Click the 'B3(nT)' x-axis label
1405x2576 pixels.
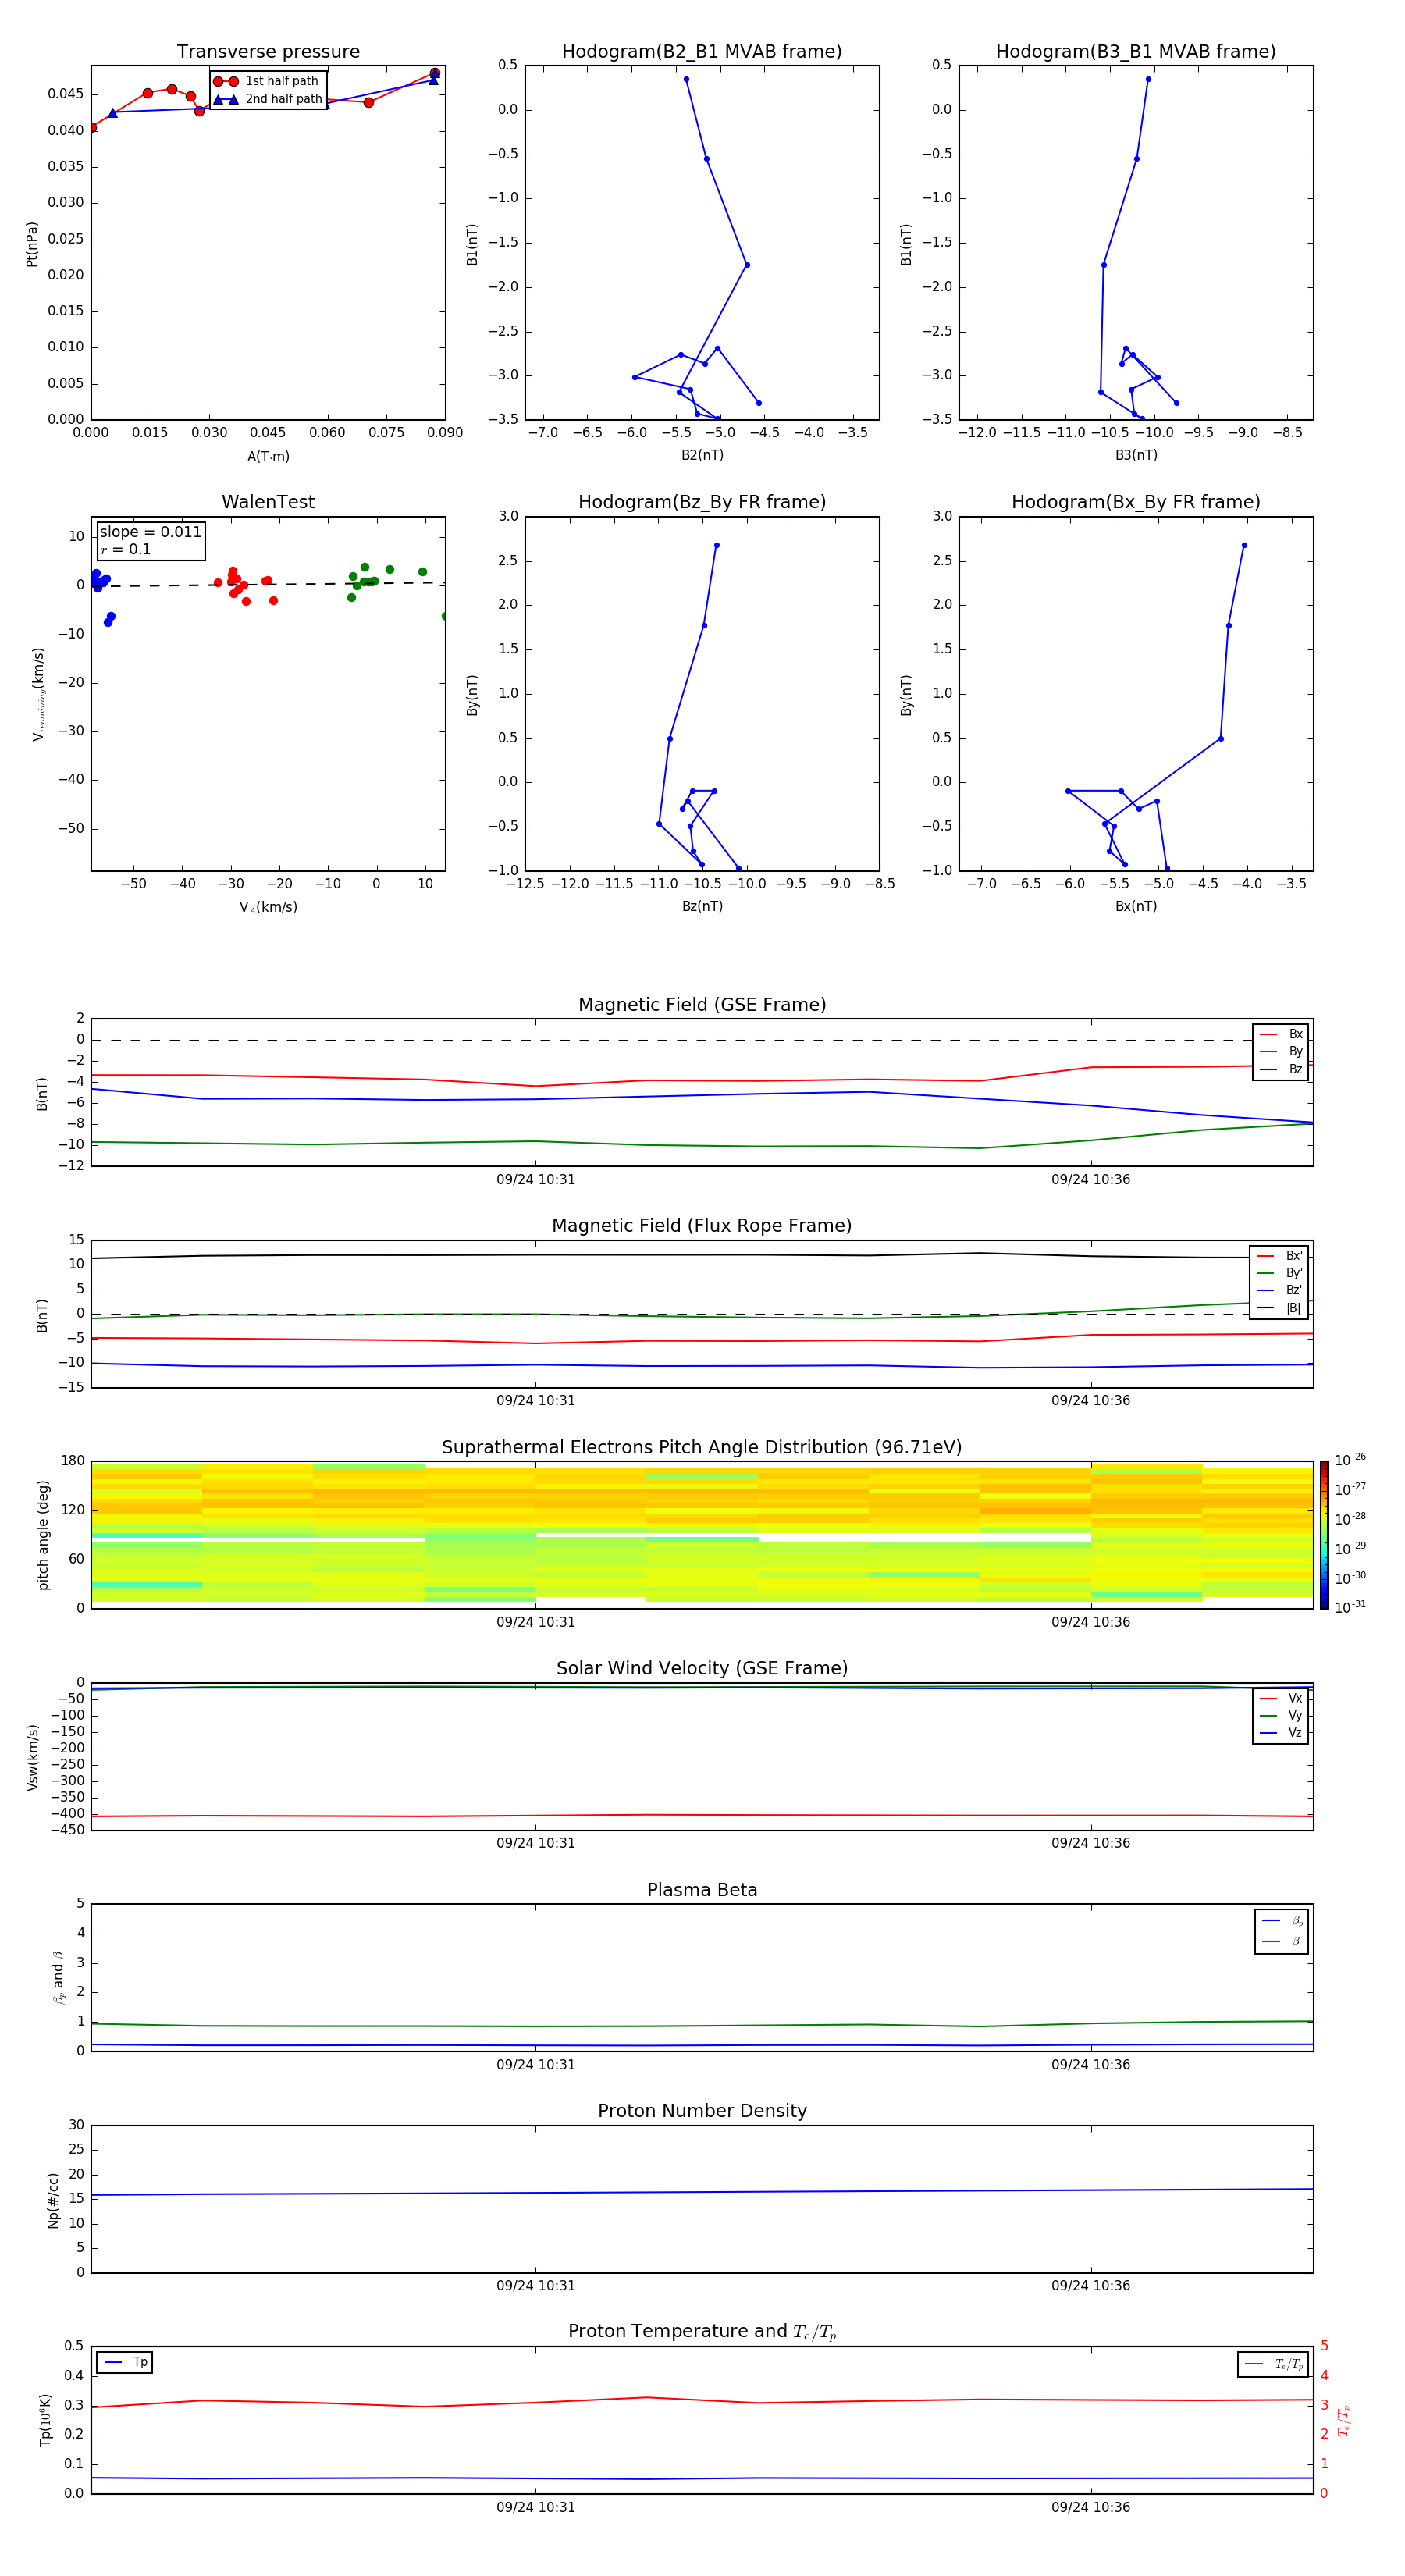tap(1136, 455)
